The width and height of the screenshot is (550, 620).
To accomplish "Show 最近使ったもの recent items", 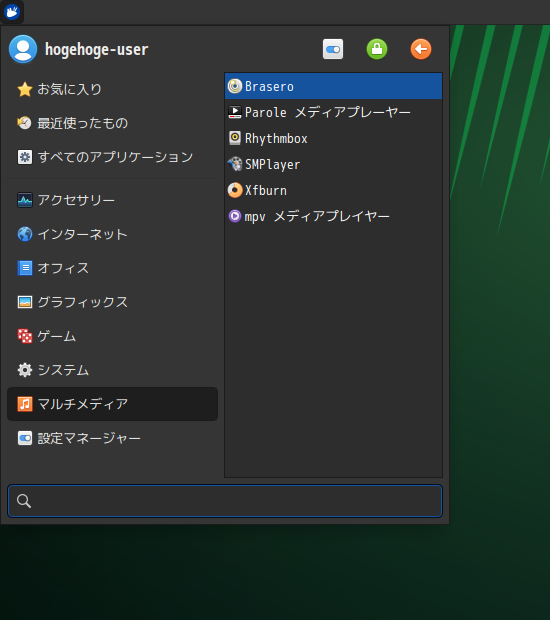I will coord(112,123).
